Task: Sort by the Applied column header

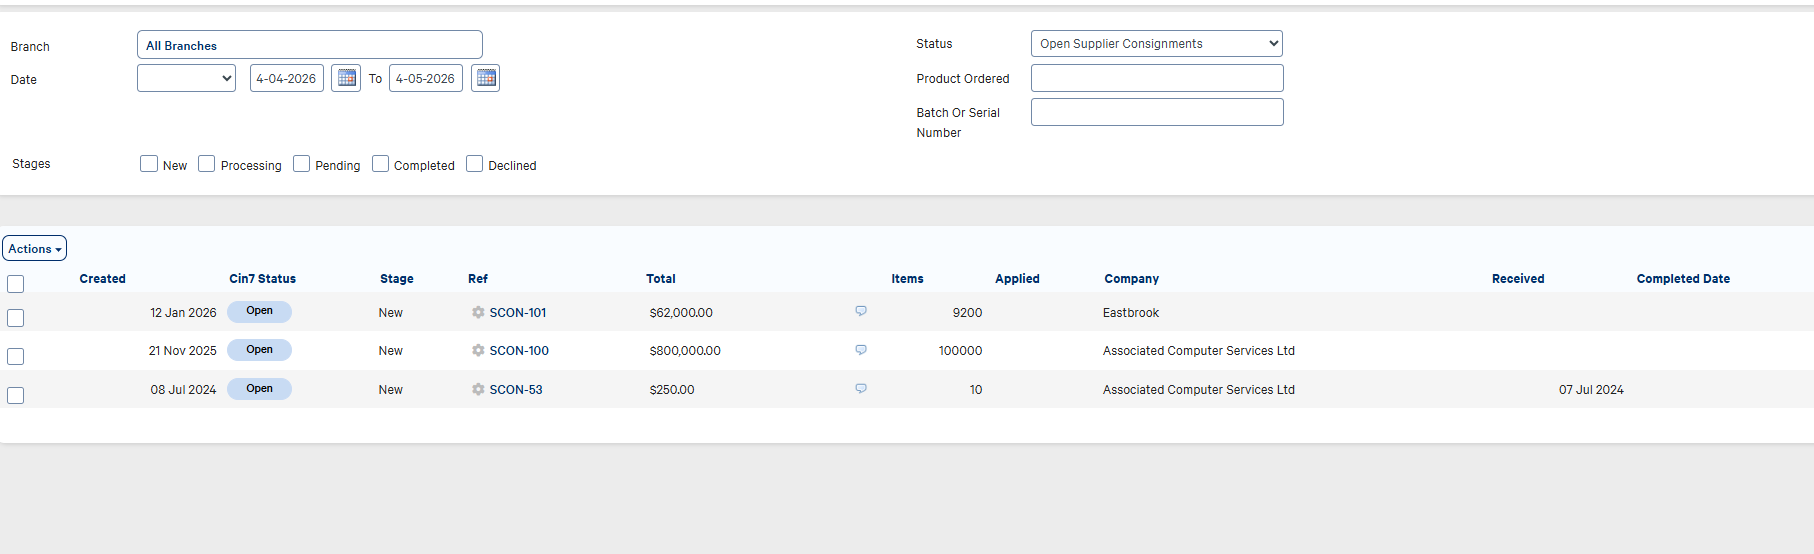Action: [1018, 279]
